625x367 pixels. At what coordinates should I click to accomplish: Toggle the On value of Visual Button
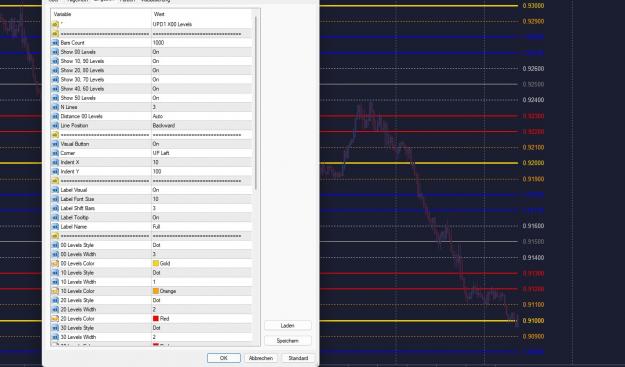[x=156, y=144]
